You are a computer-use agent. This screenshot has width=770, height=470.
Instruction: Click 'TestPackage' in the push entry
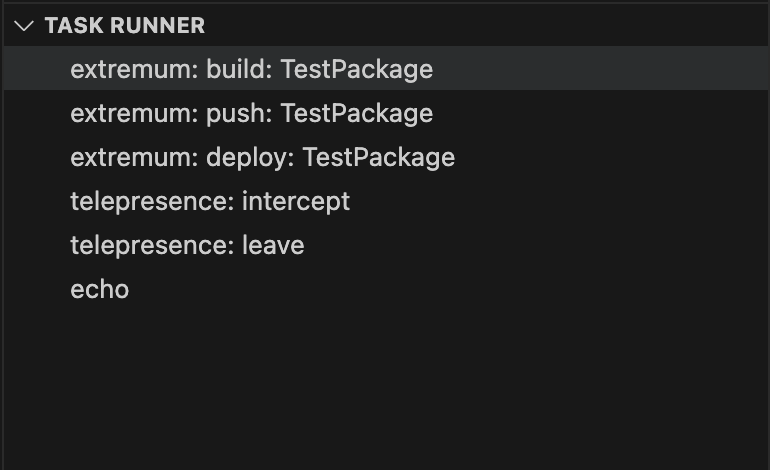[356, 114]
